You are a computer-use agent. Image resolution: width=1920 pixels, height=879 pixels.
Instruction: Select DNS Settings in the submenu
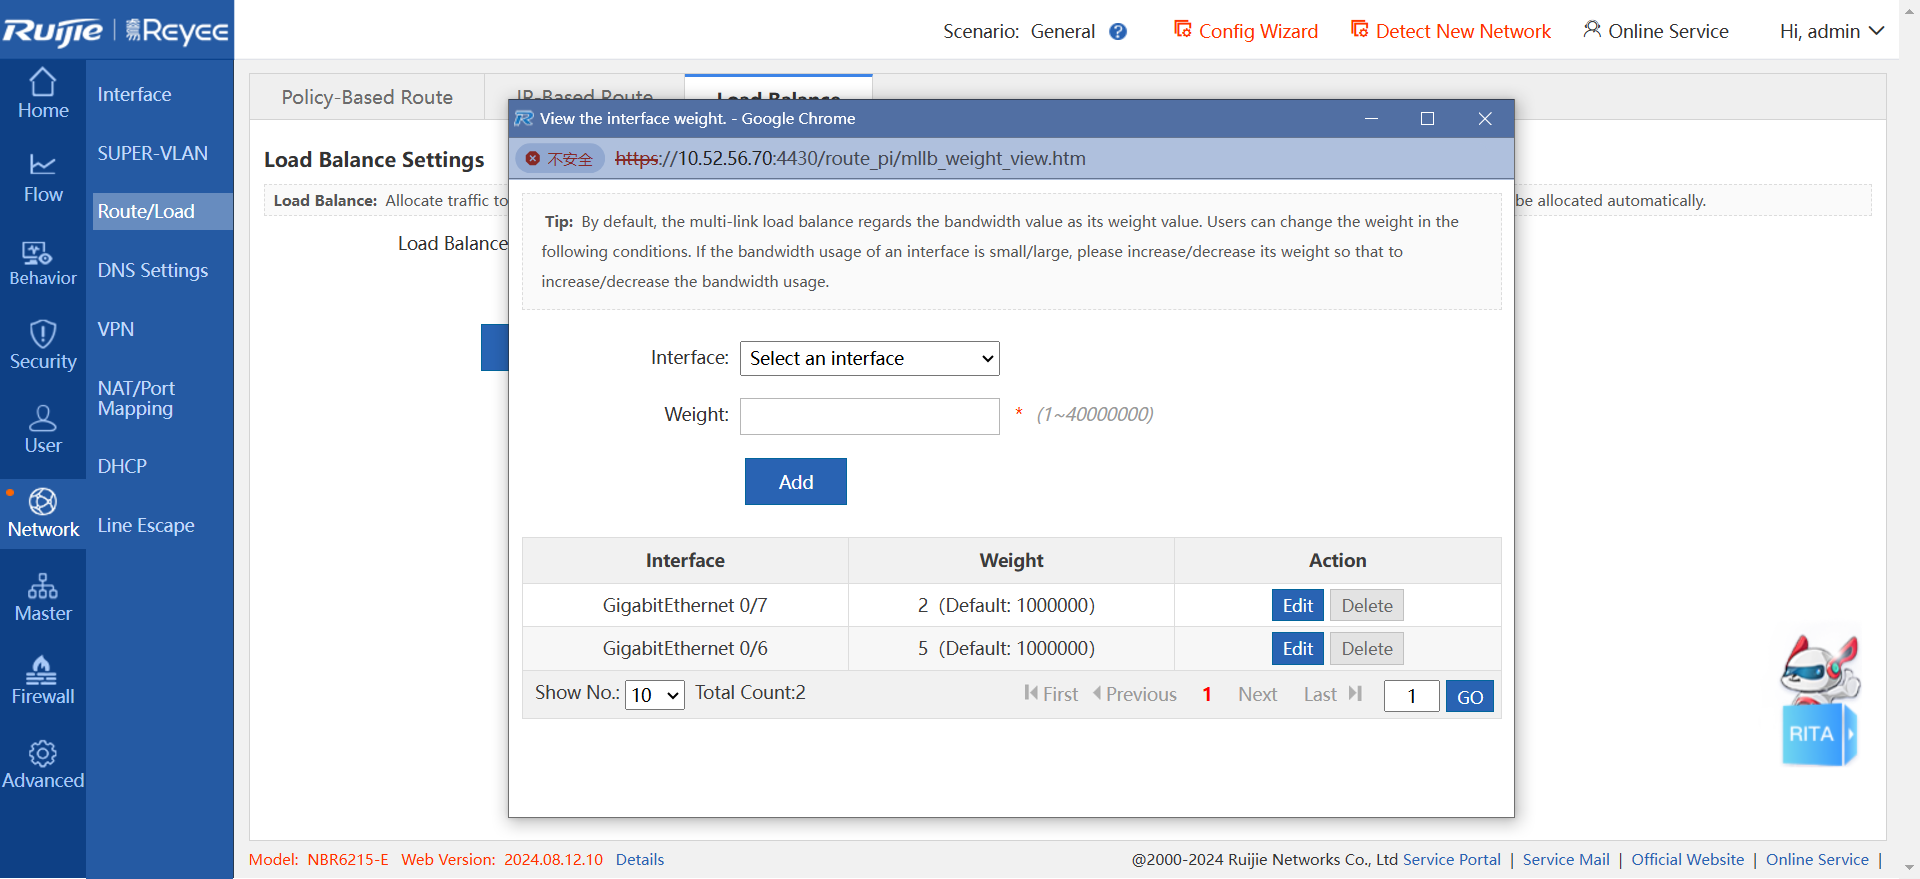coord(153,270)
